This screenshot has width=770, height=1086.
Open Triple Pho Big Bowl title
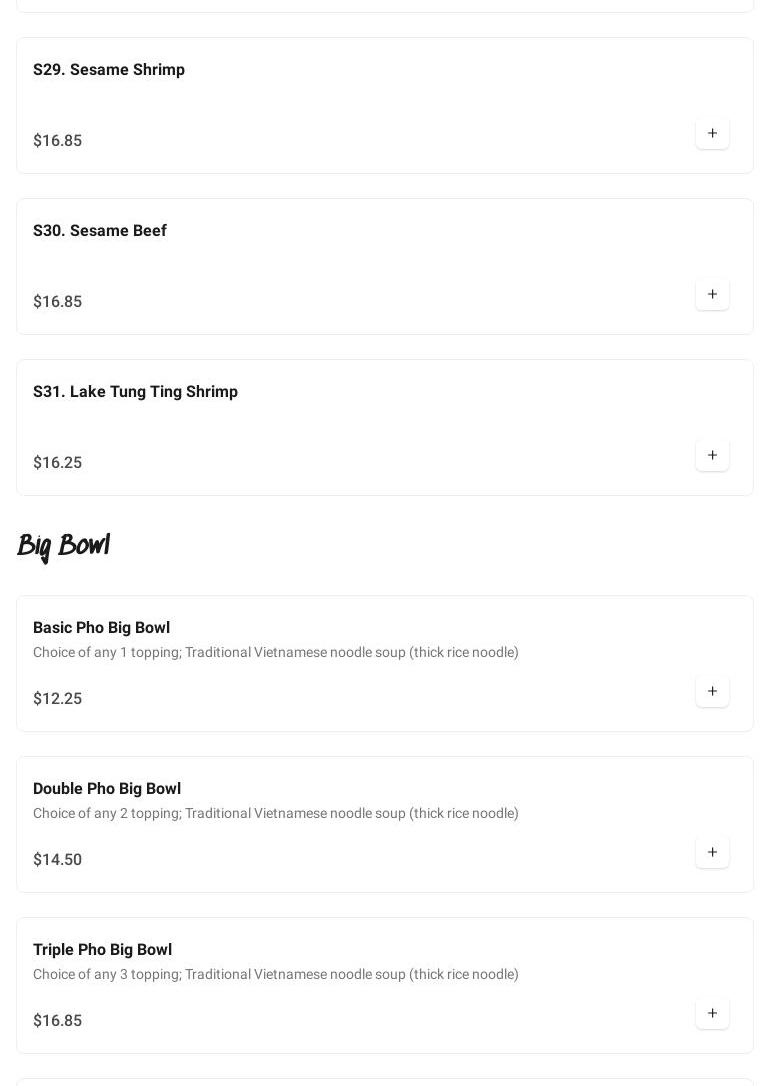102,950
